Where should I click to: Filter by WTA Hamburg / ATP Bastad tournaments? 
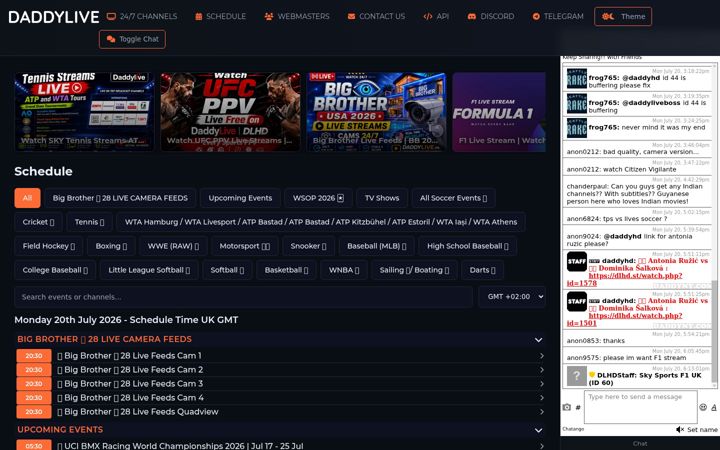(321, 222)
